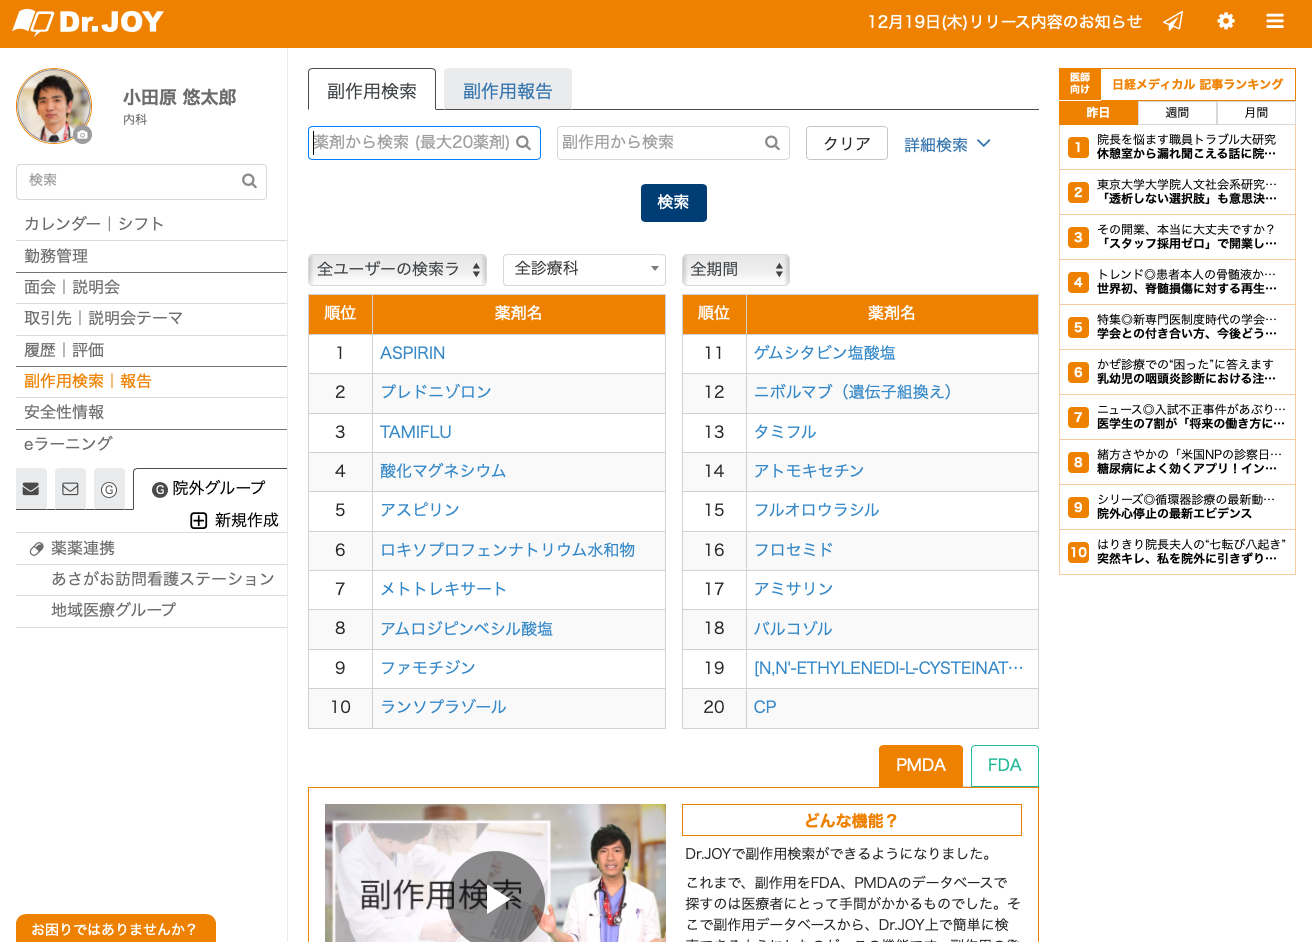Select the FDA tab
This screenshot has height=942, width=1312.
click(1005, 766)
